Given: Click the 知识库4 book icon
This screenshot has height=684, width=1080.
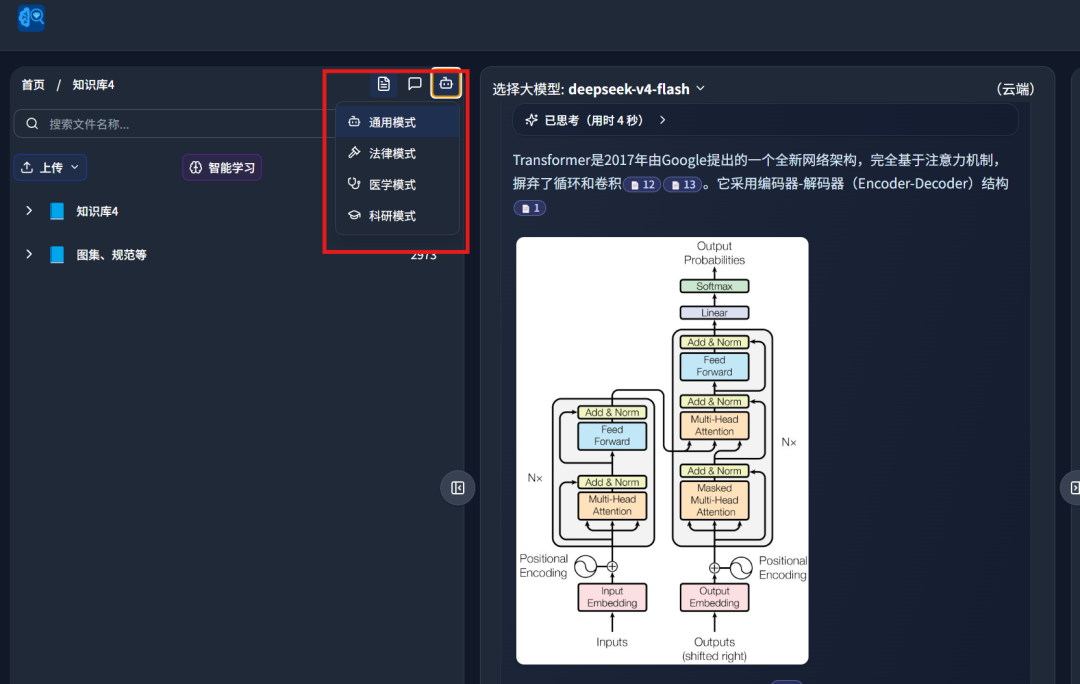Looking at the screenshot, I should click(57, 211).
